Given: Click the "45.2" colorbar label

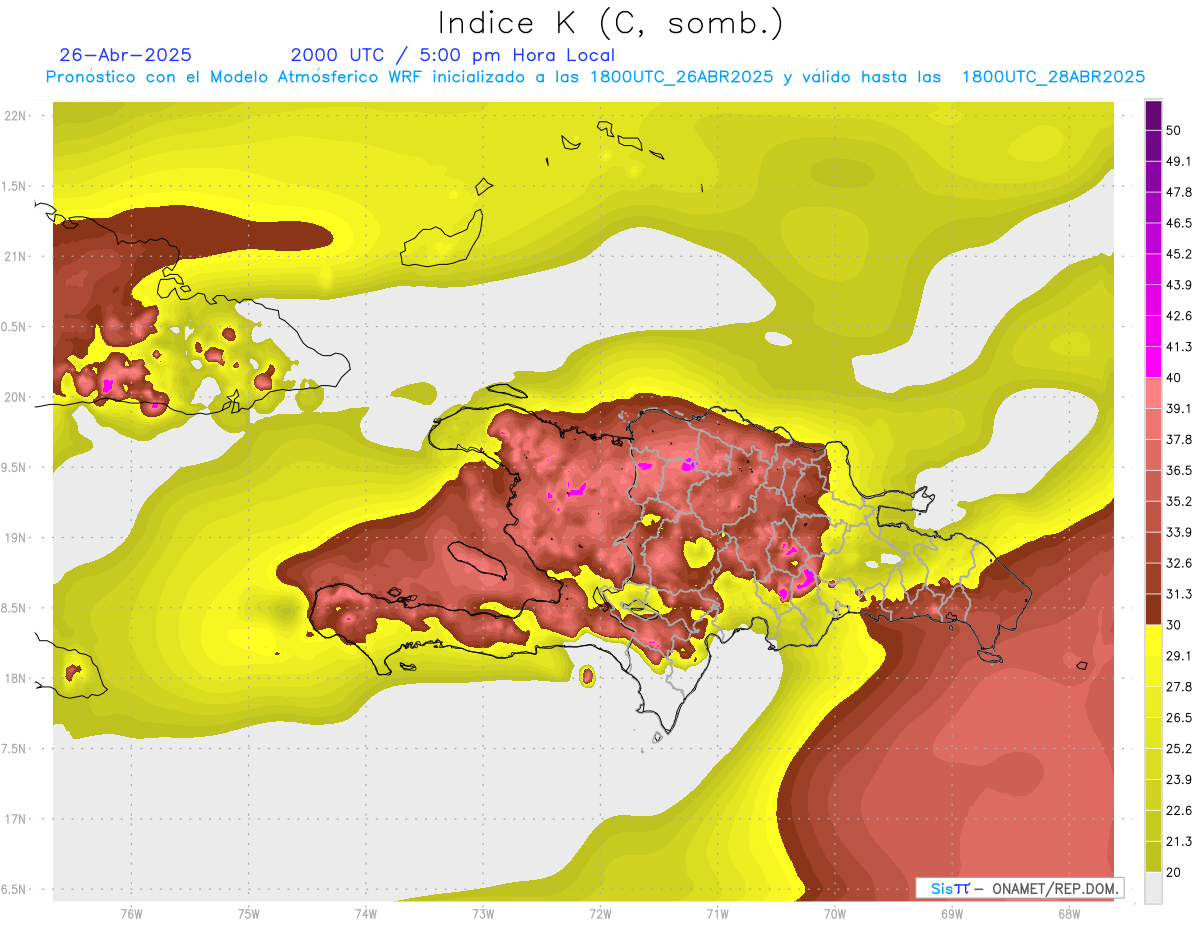Looking at the screenshot, I should pyautogui.click(x=1179, y=254).
